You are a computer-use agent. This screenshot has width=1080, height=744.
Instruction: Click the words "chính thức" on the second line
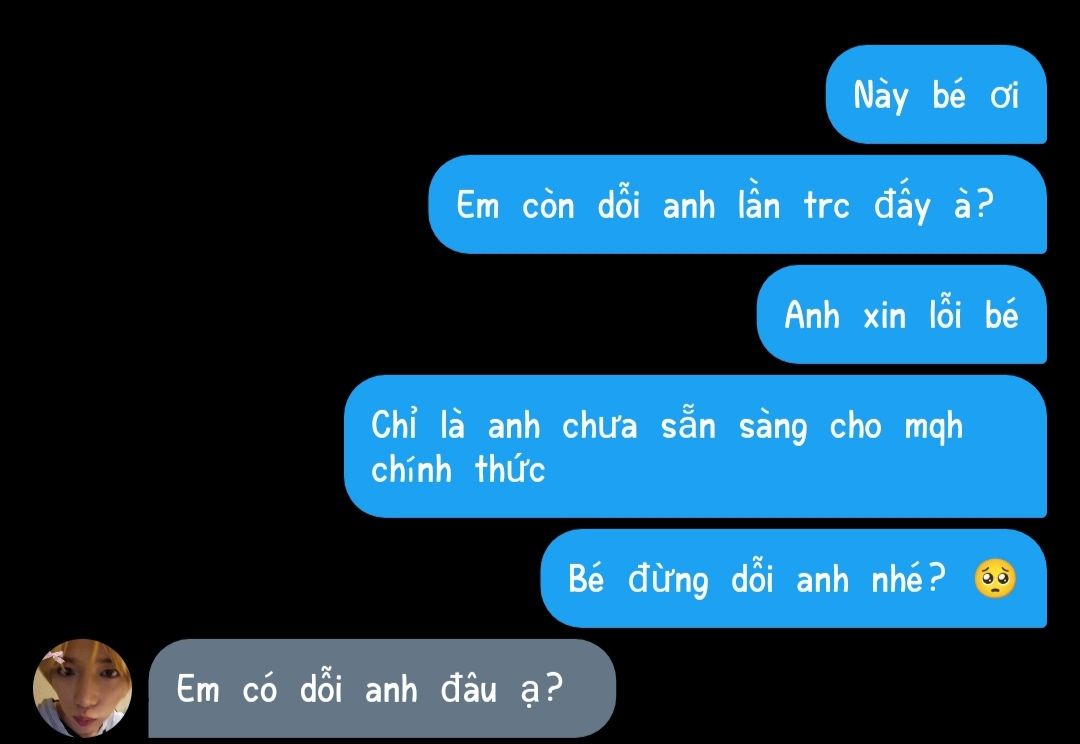coord(458,471)
